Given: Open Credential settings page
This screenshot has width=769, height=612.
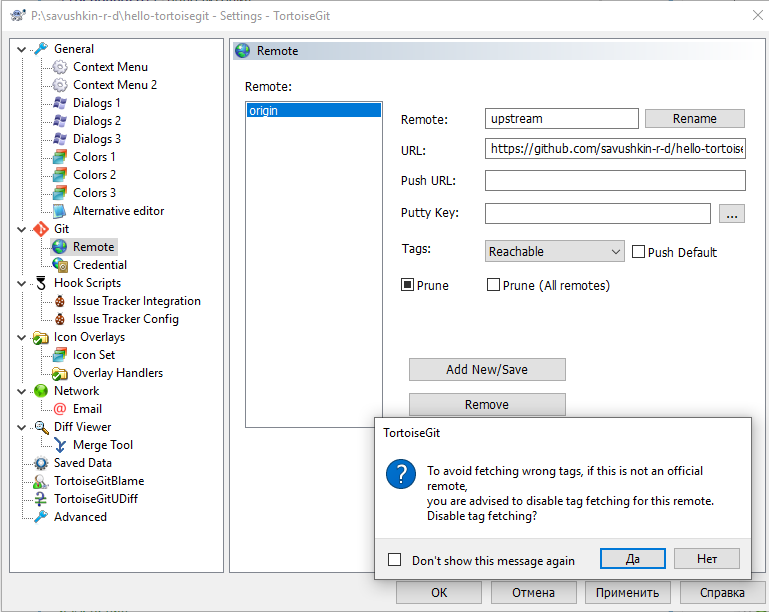Looking at the screenshot, I should tap(100, 265).
